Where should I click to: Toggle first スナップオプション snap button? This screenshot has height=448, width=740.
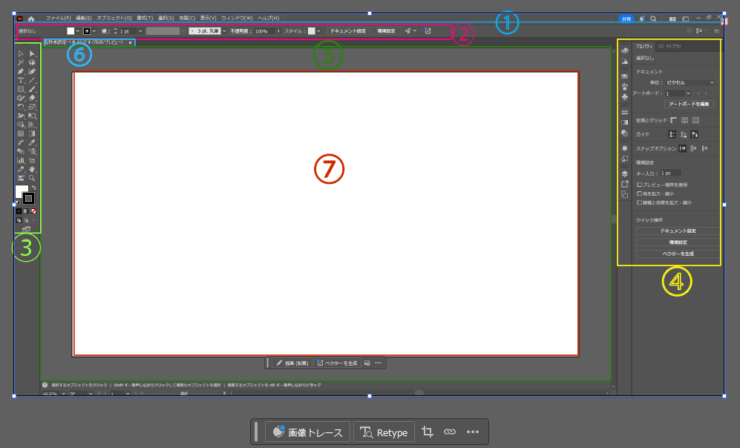click(682, 148)
